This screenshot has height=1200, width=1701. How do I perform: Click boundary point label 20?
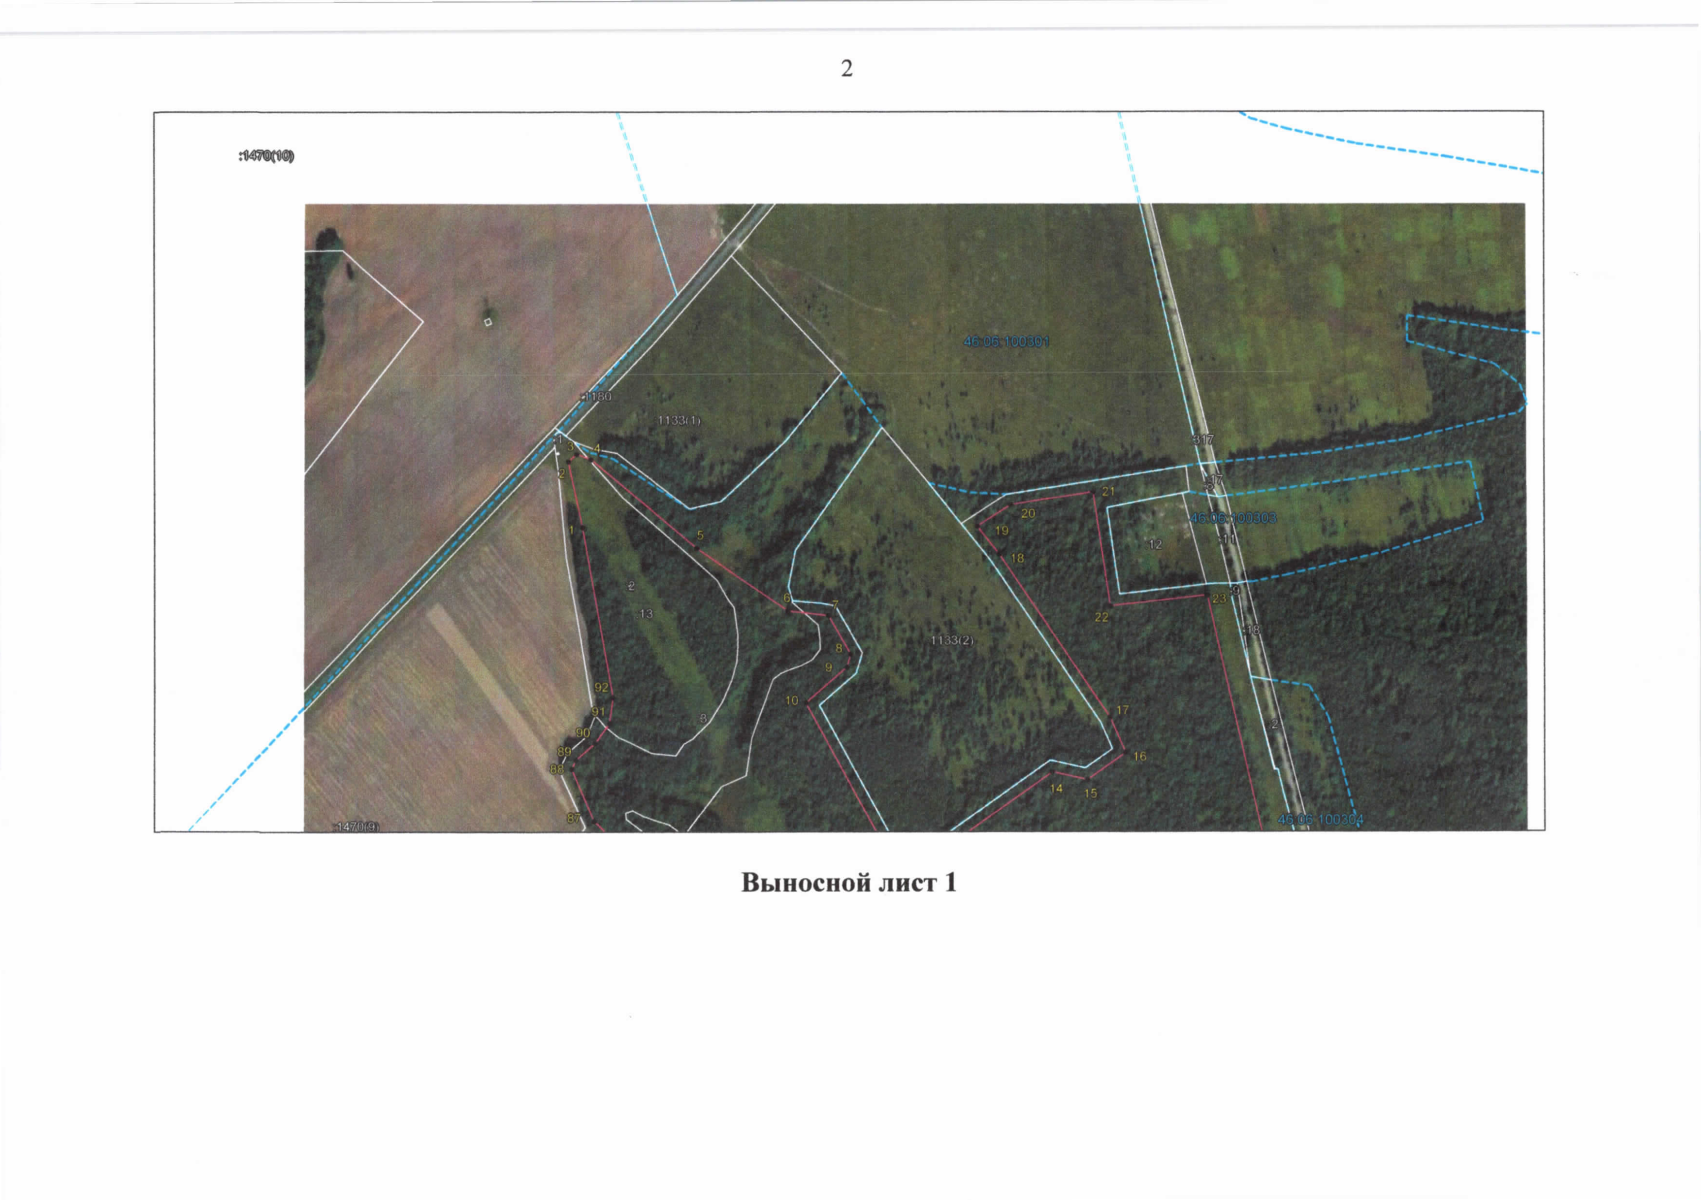coord(1028,513)
